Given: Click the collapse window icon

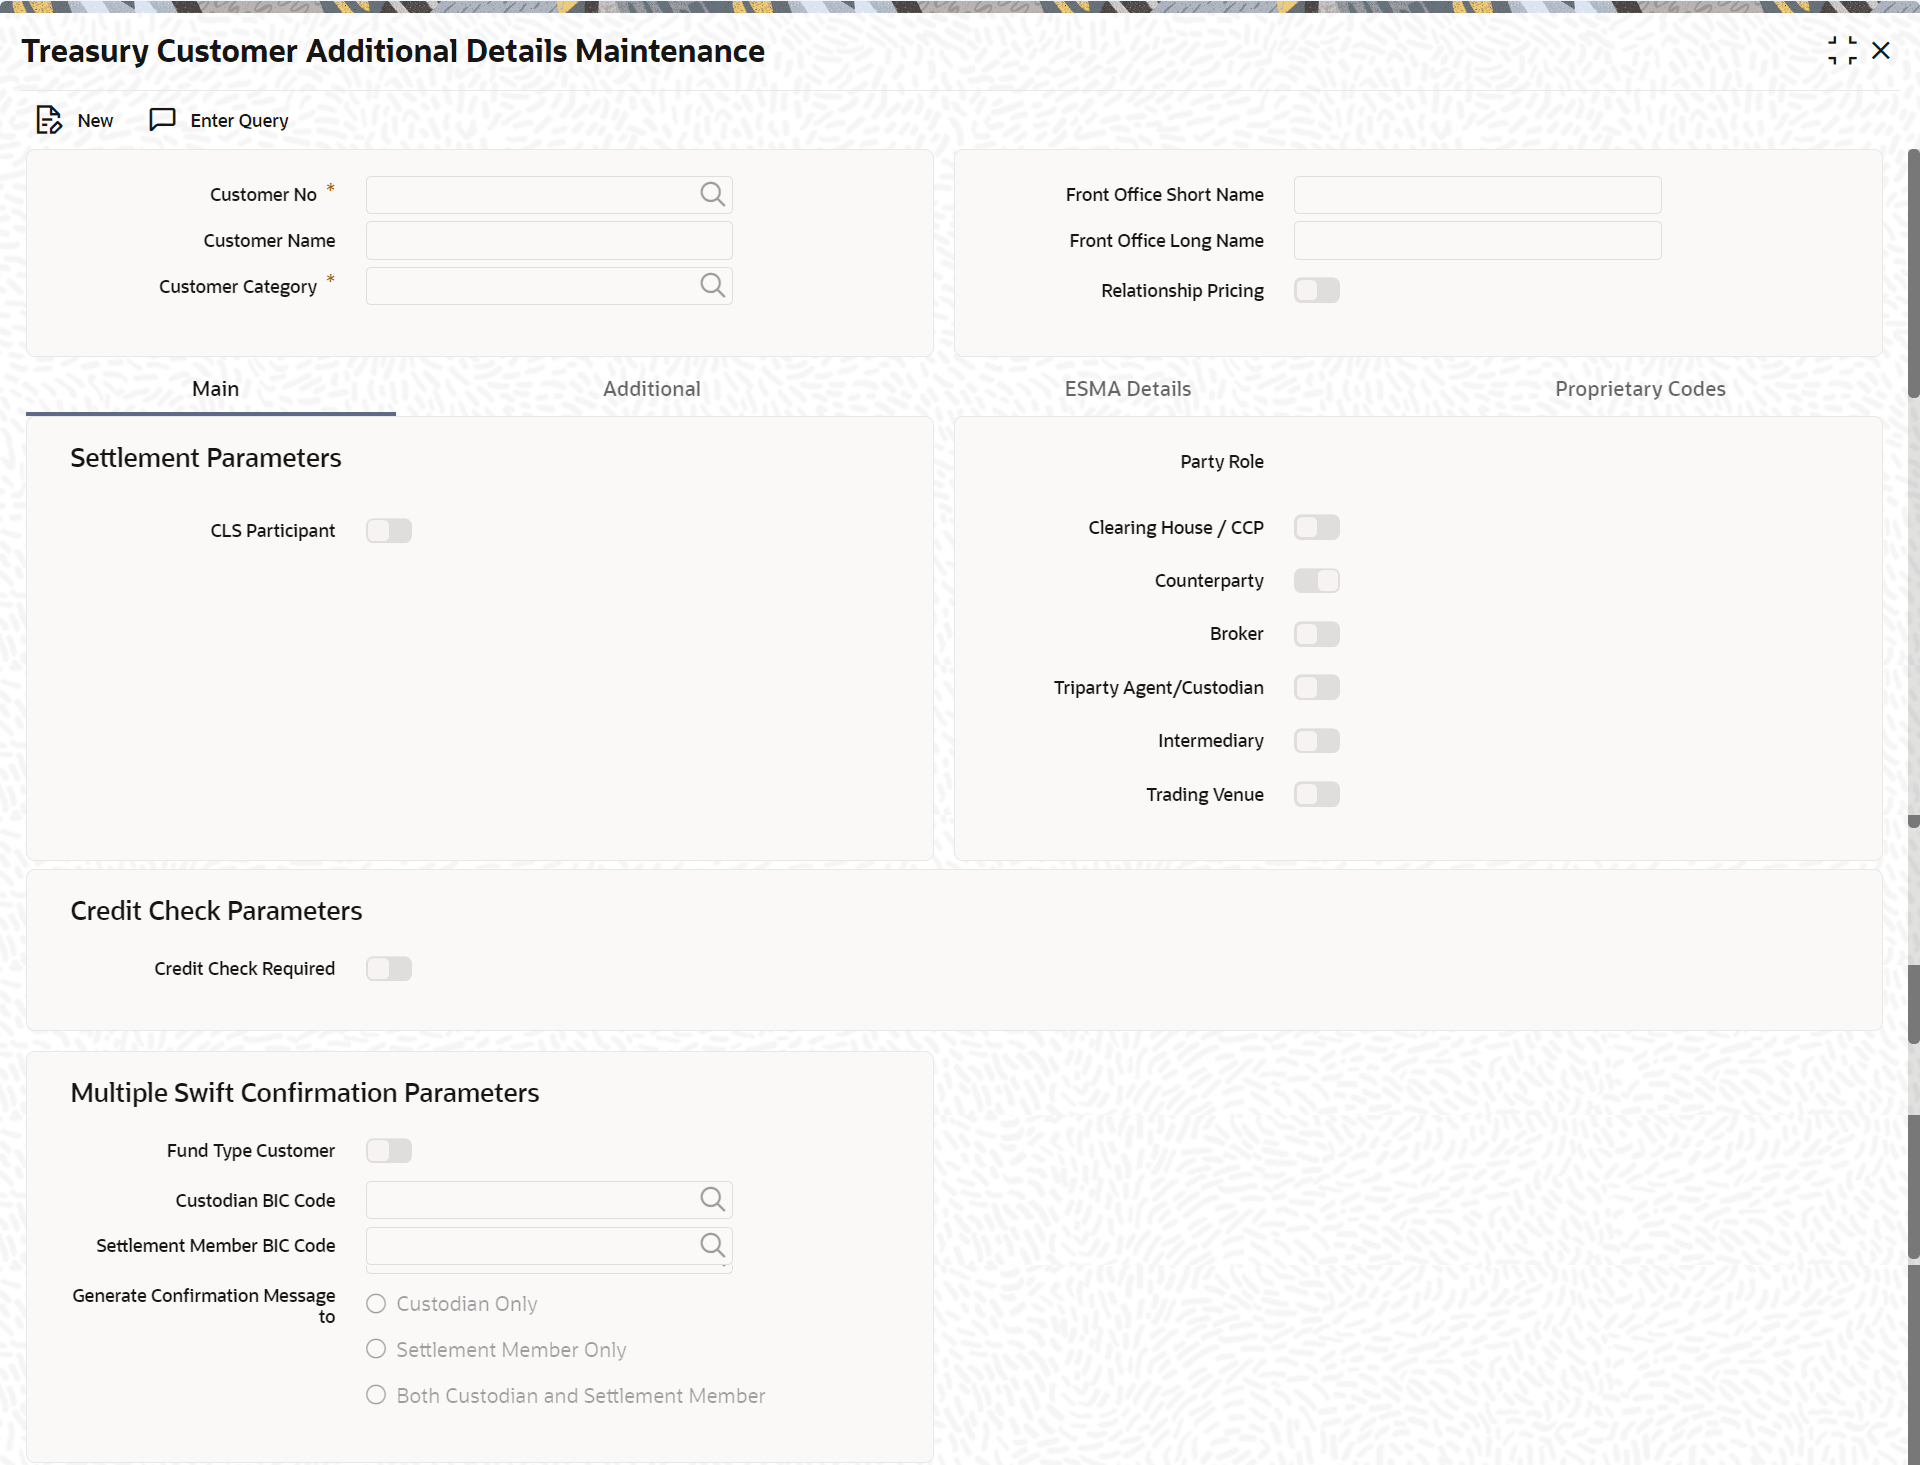Looking at the screenshot, I should [1842, 51].
